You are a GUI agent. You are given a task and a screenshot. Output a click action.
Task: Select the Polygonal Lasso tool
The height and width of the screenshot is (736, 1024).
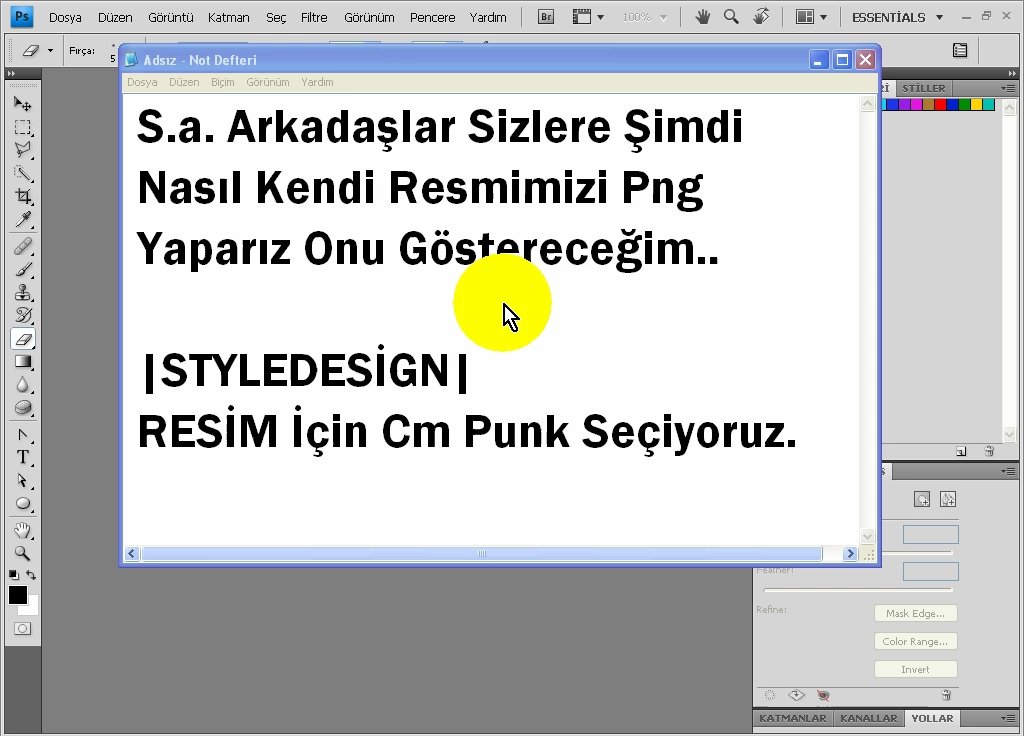pos(23,150)
